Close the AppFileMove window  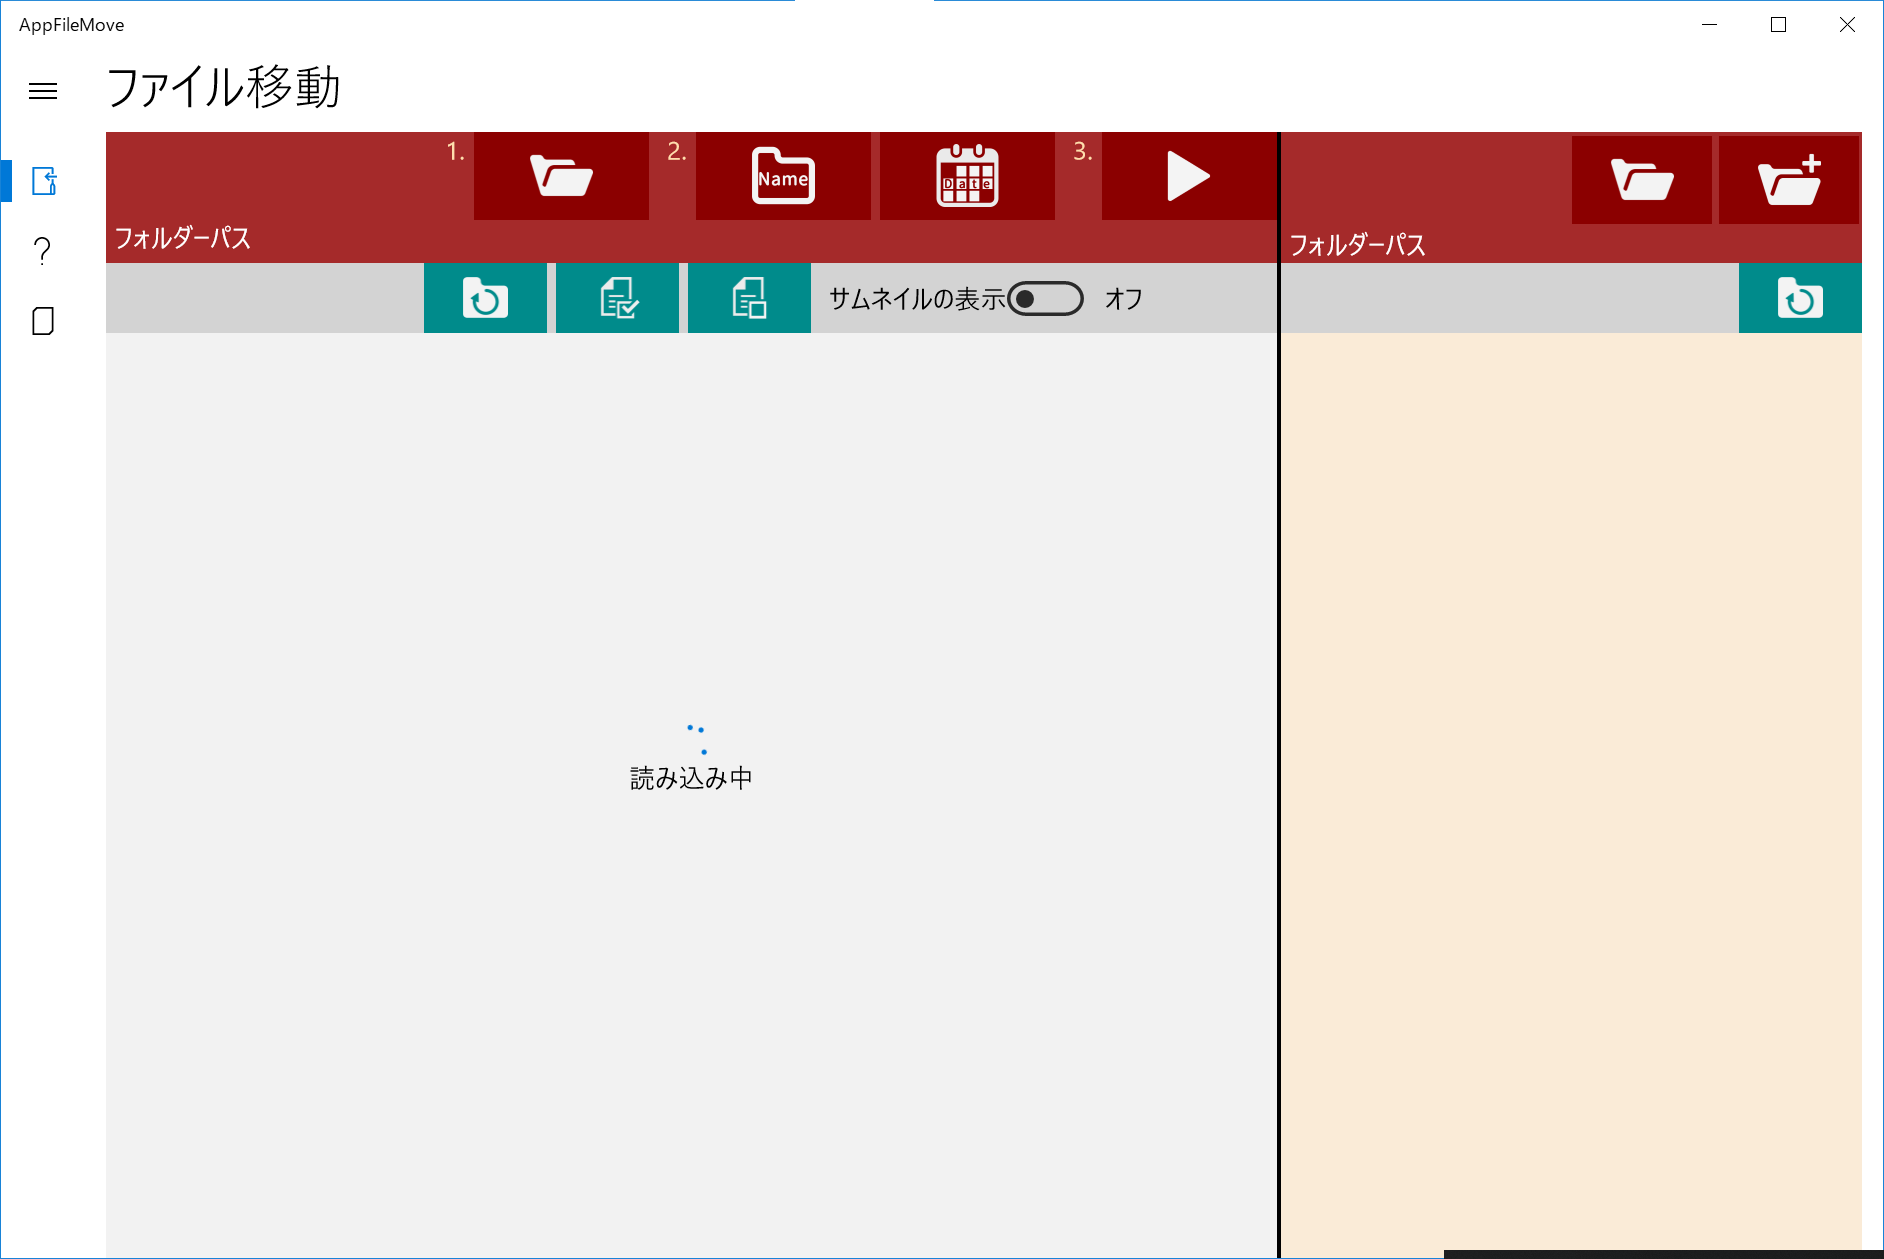click(1847, 25)
